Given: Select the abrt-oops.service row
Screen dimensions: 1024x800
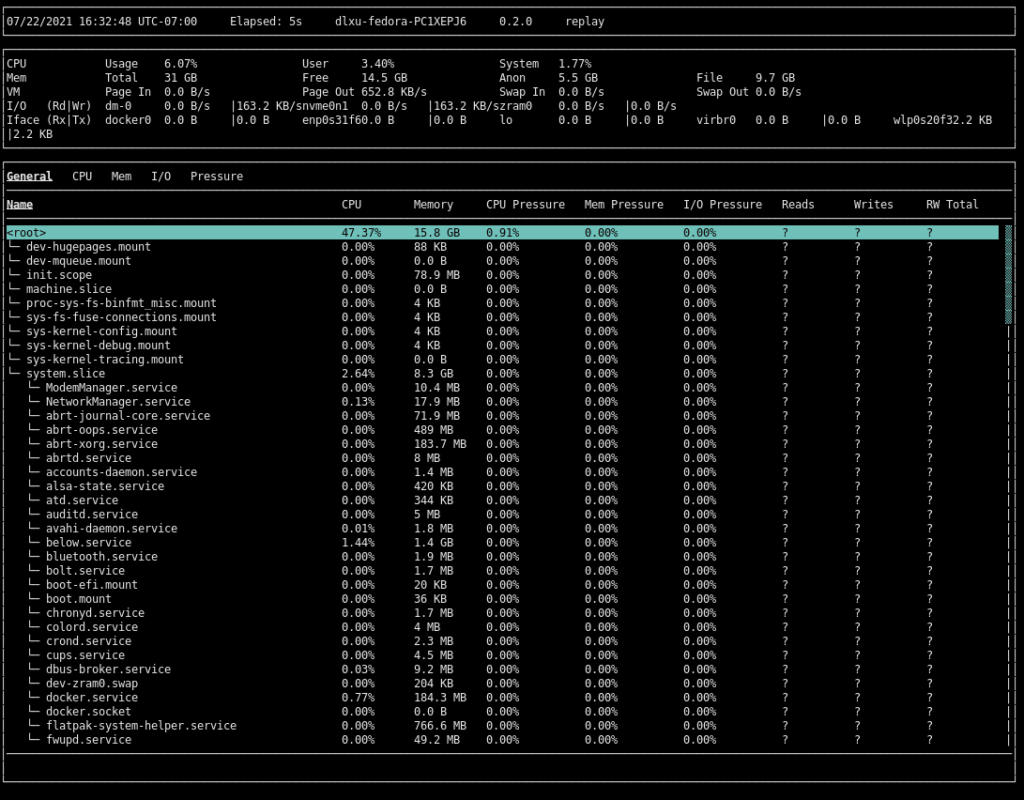Looking at the screenshot, I should click(x=101, y=429).
